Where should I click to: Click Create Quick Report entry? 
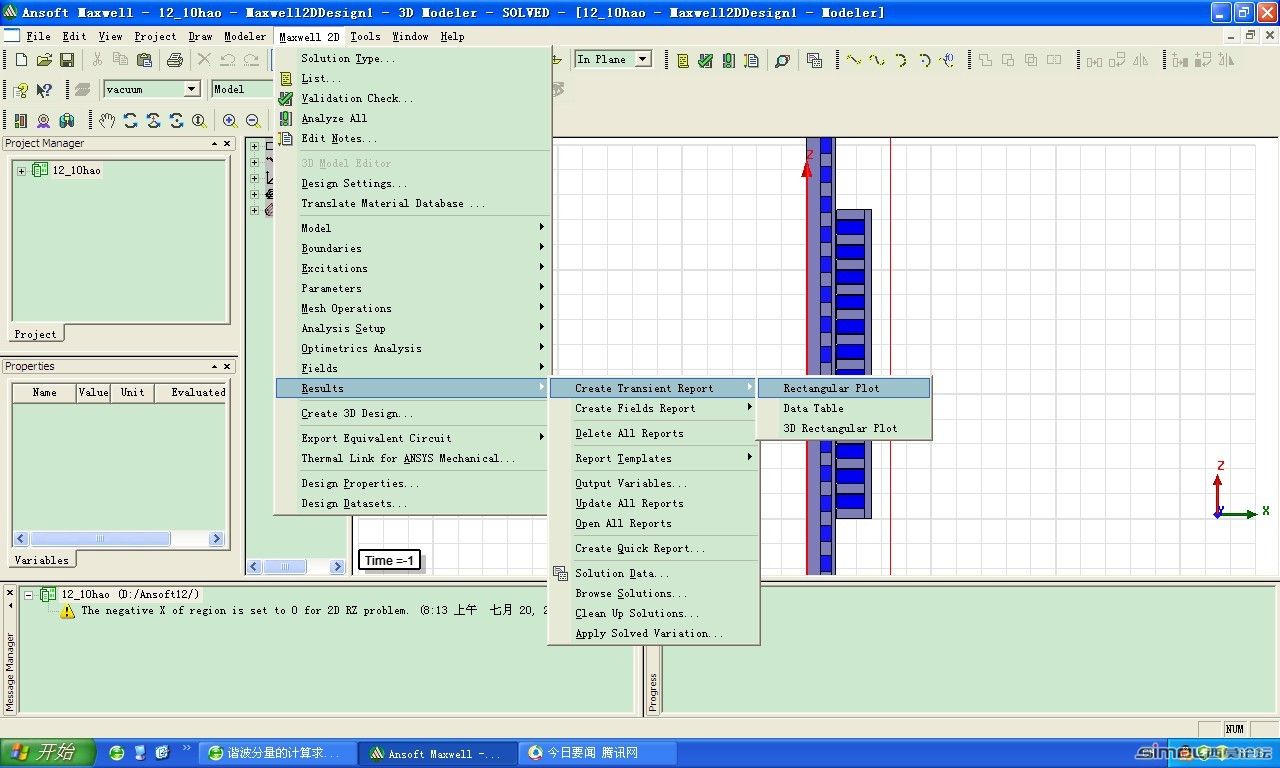point(654,548)
